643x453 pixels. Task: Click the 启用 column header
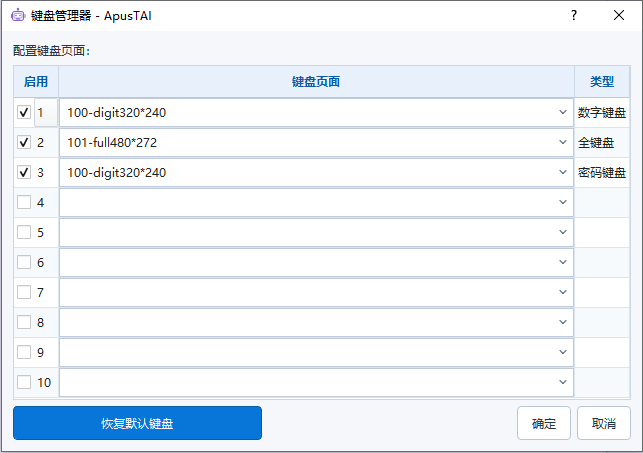click(36, 82)
